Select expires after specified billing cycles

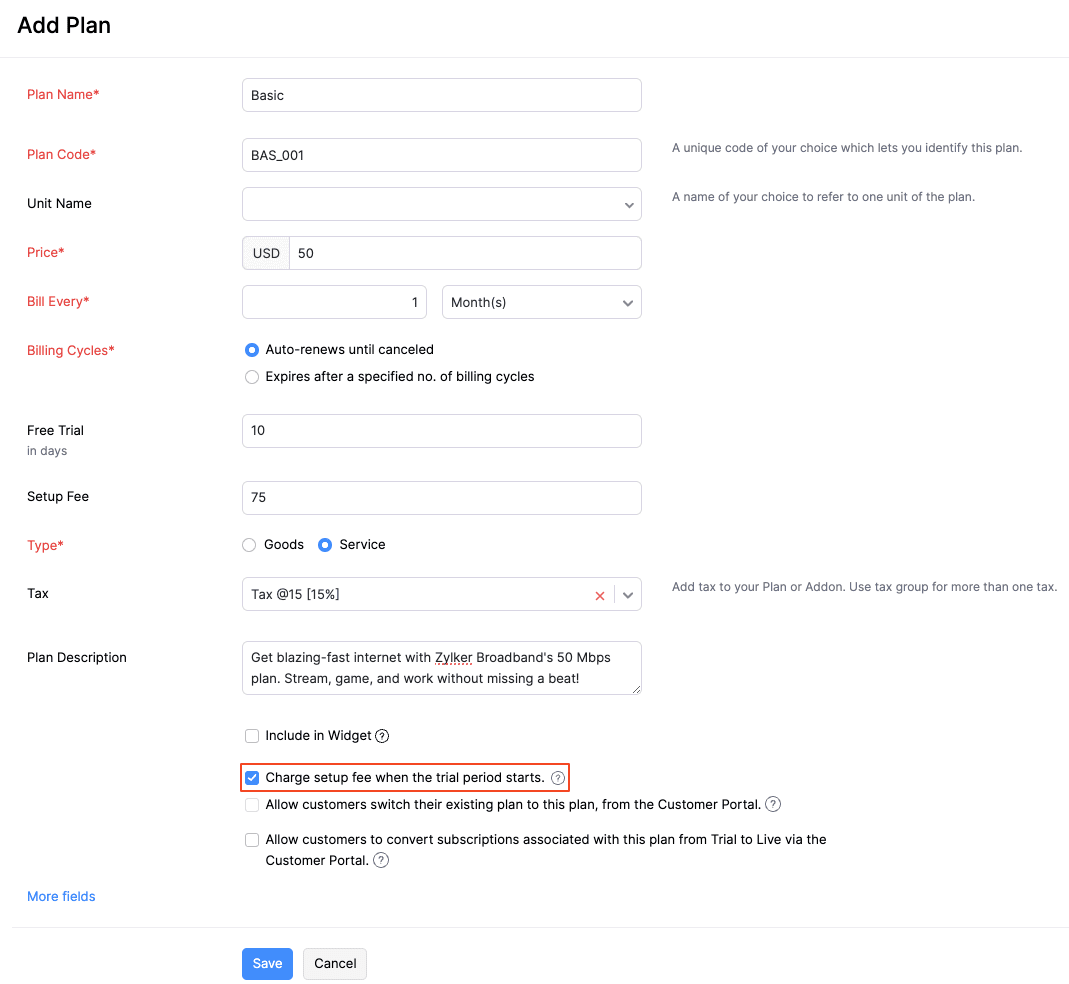pos(251,376)
